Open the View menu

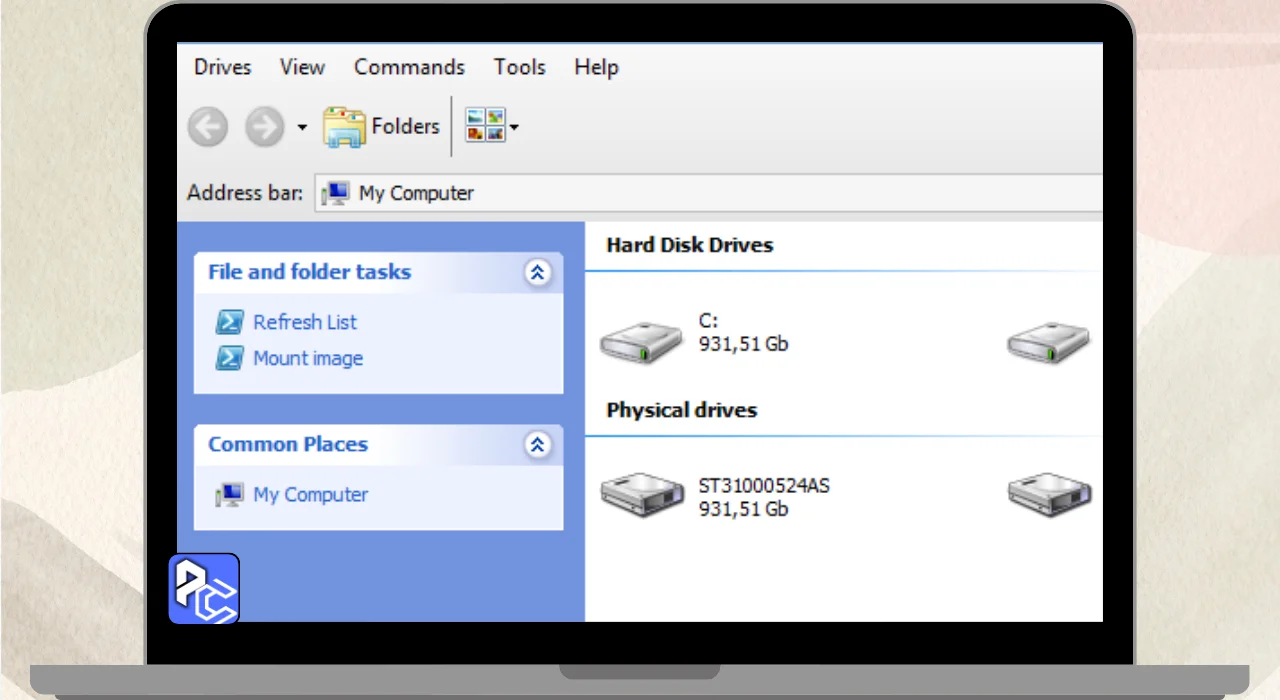302,67
